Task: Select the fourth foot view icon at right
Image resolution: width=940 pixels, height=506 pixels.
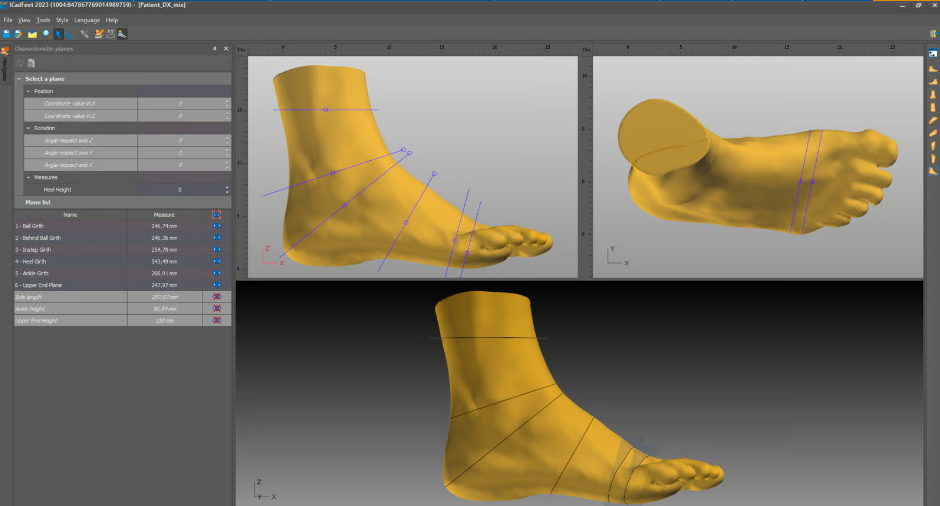Action: coord(933,107)
